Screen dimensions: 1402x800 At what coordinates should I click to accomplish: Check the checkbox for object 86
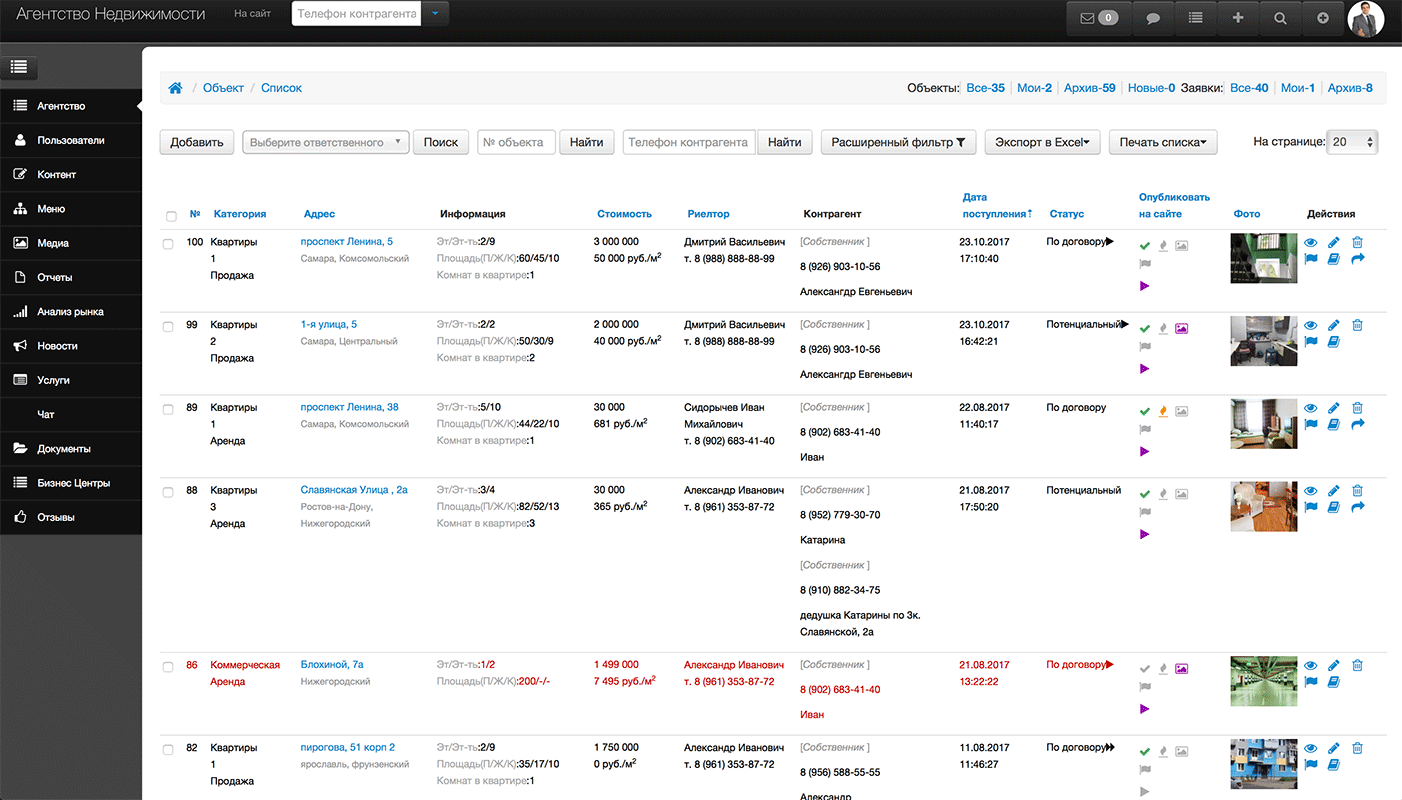tap(168, 667)
